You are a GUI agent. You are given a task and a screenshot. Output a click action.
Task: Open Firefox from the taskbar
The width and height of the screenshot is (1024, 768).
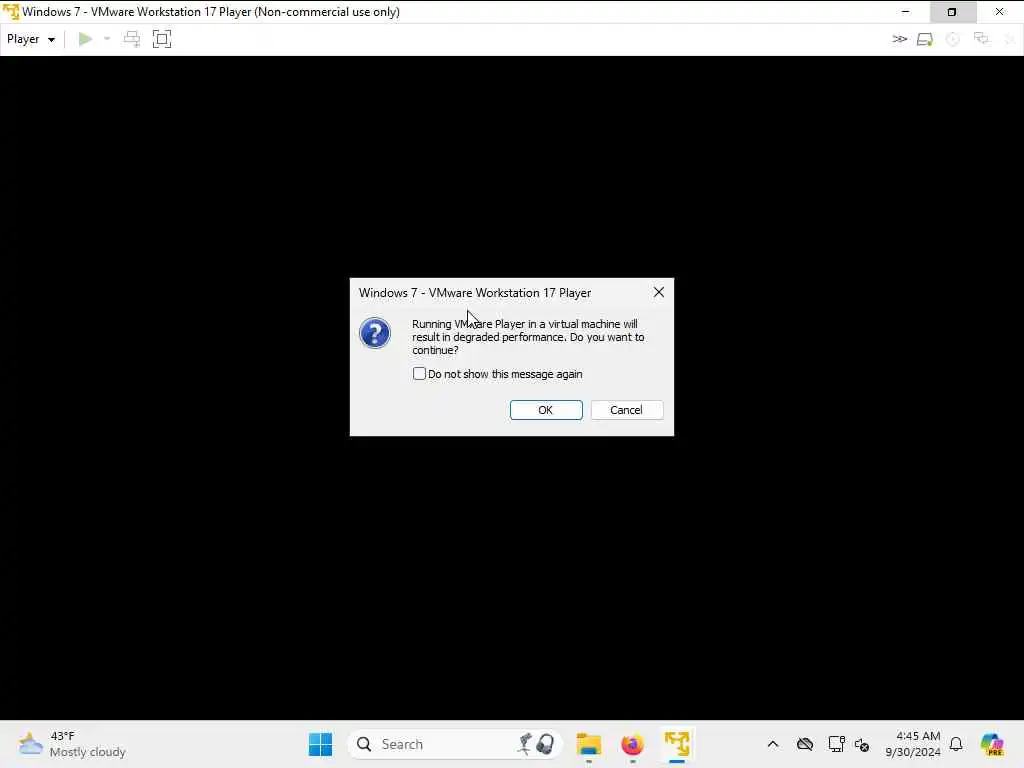[x=632, y=744]
